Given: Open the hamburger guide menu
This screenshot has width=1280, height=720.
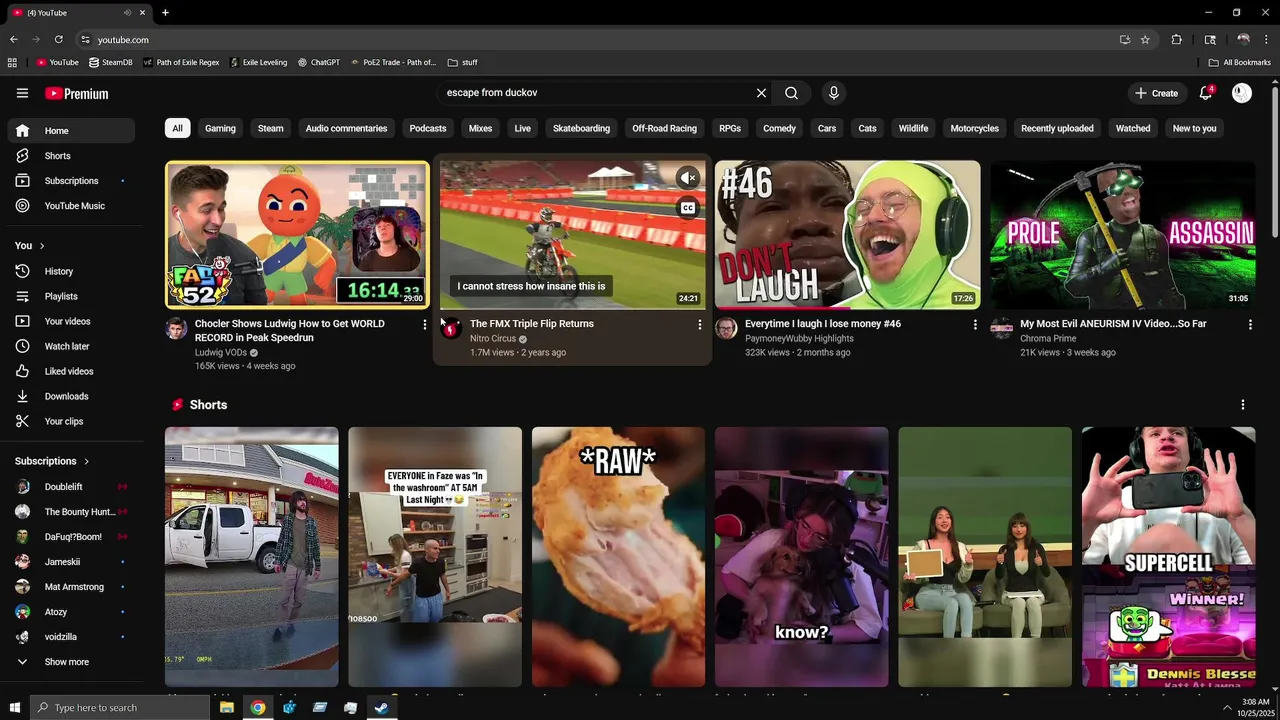Looking at the screenshot, I should coord(22,93).
